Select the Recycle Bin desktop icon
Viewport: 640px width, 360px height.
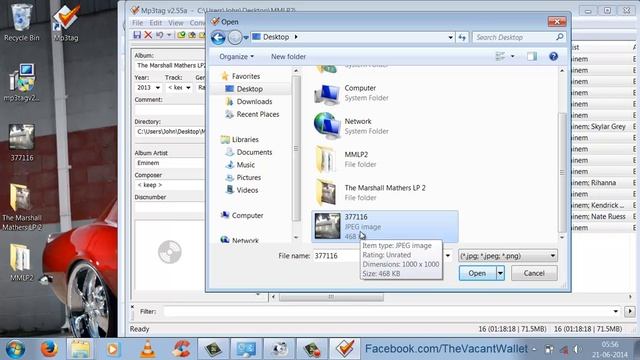point(22,22)
